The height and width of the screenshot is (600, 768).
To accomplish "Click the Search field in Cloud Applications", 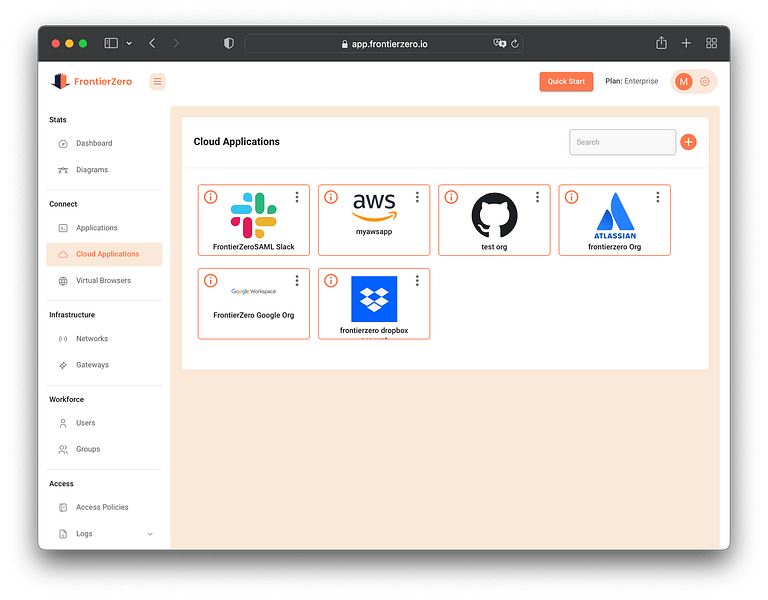I will pyautogui.click(x=623, y=142).
